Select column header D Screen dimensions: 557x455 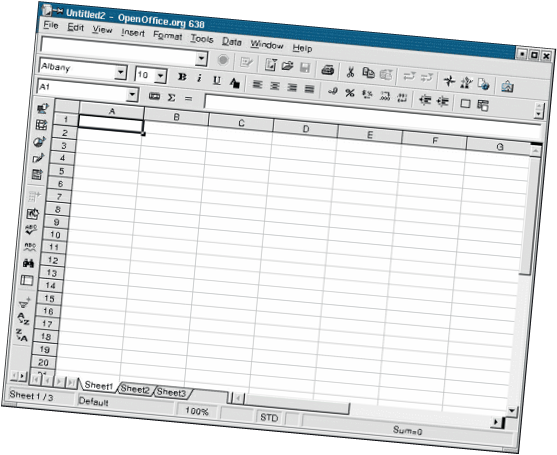click(x=305, y=129)
